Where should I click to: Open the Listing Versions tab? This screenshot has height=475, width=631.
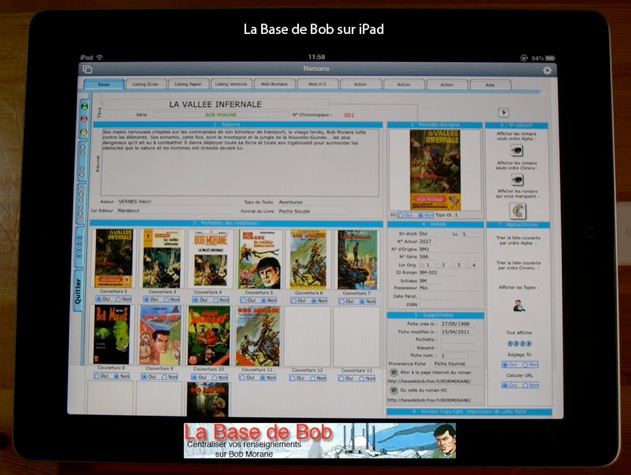point(231,84)
